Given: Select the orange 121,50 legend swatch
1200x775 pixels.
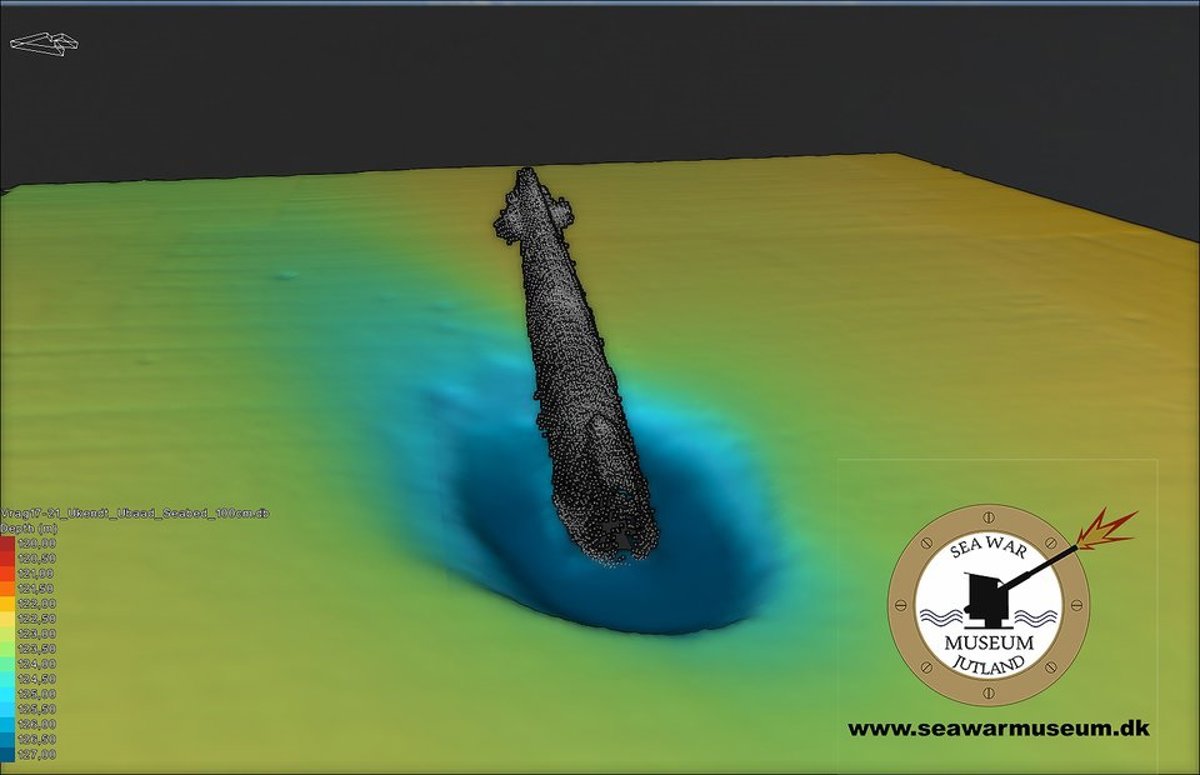Looking at the screenshot, I should (7, 588).
